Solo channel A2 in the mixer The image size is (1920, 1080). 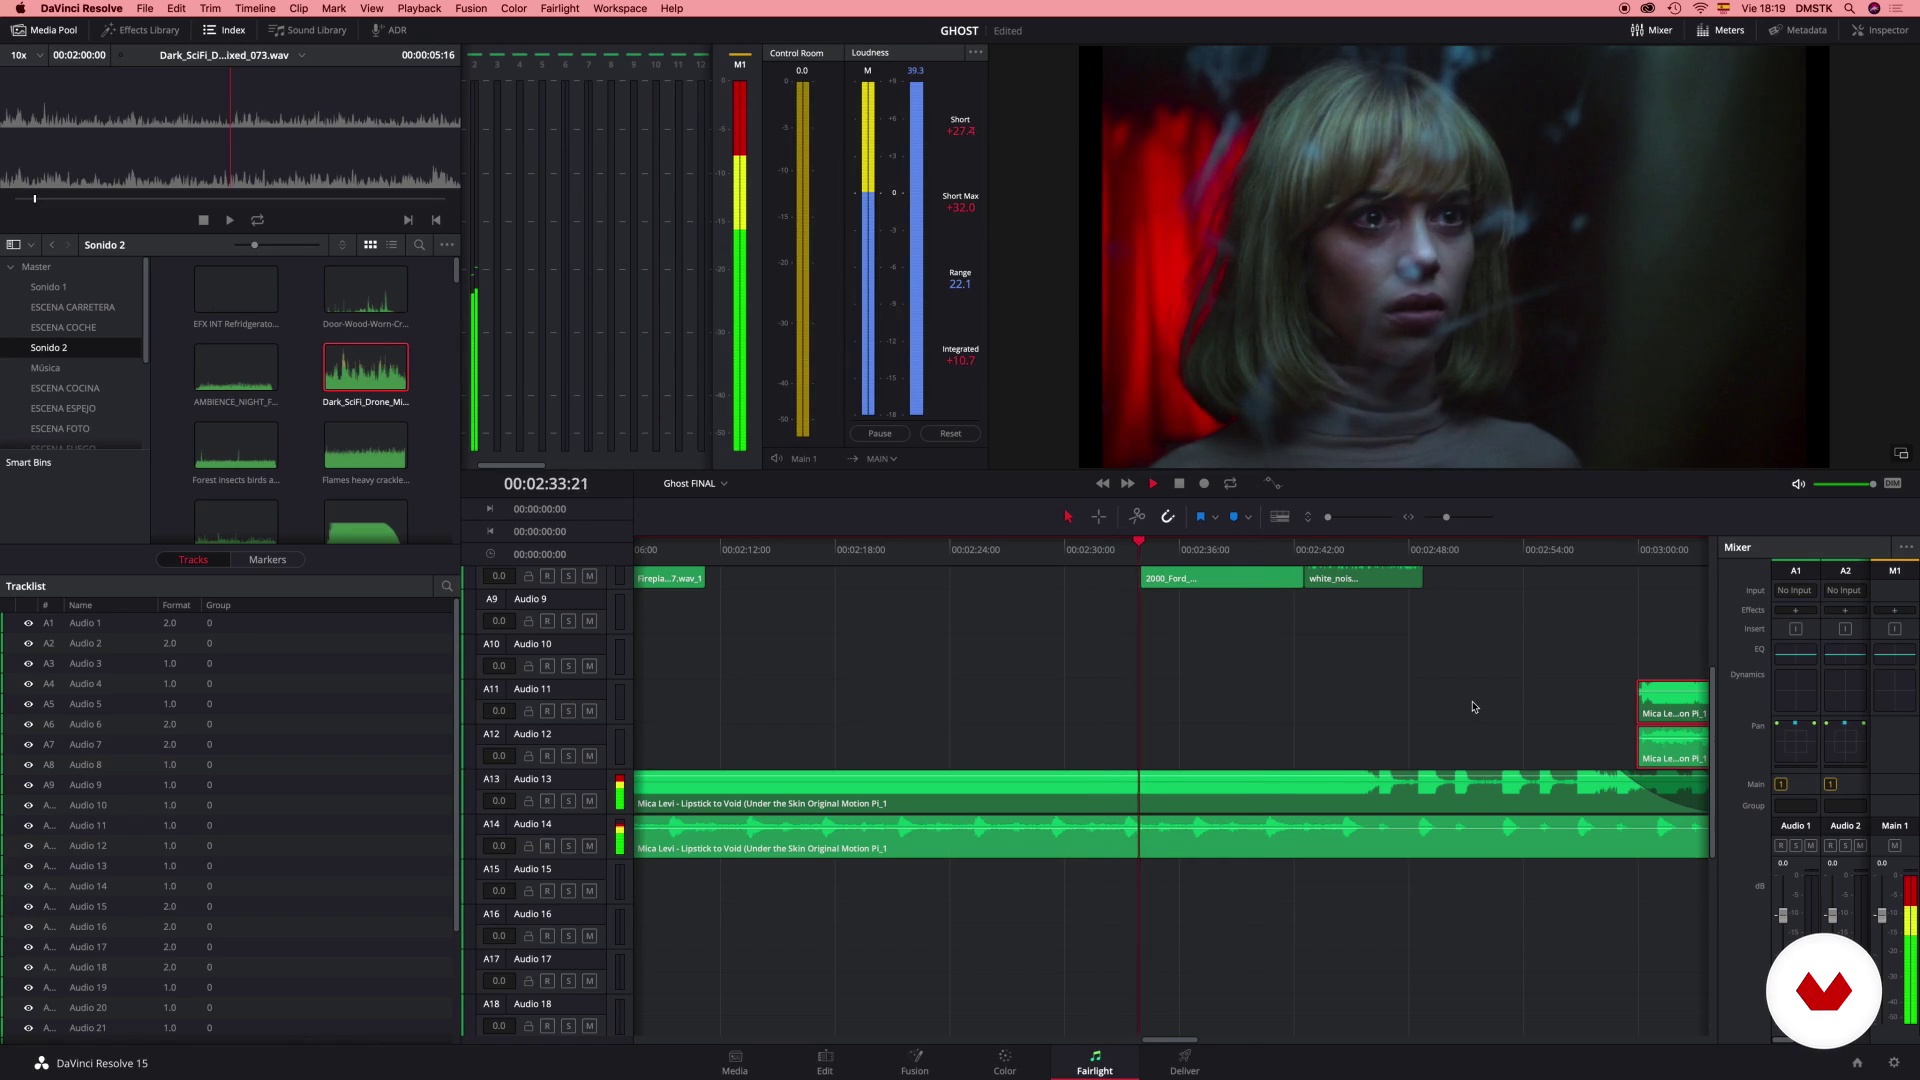[x=1845, y=846]
